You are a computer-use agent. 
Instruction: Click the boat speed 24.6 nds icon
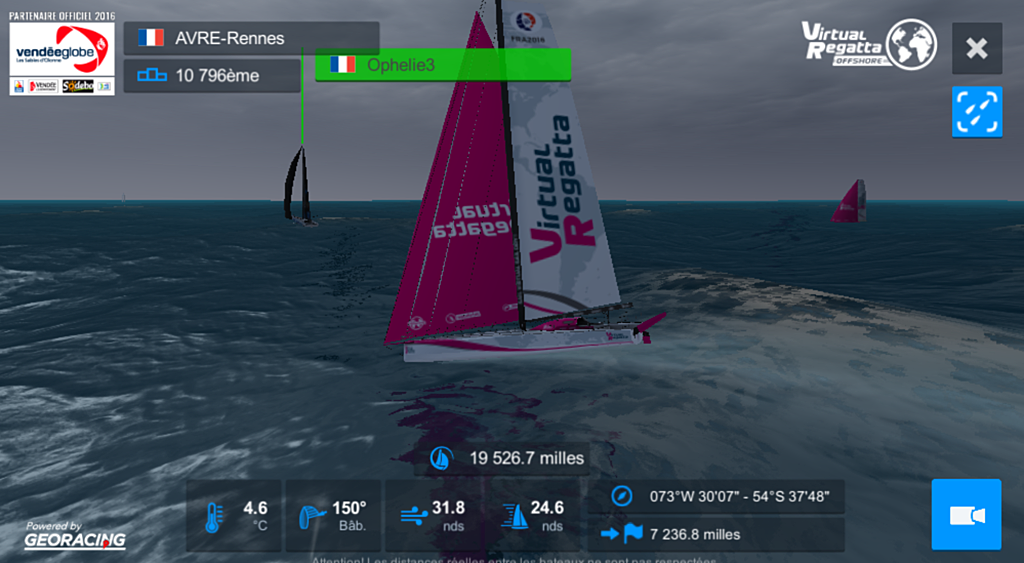[x=515, y=517]
